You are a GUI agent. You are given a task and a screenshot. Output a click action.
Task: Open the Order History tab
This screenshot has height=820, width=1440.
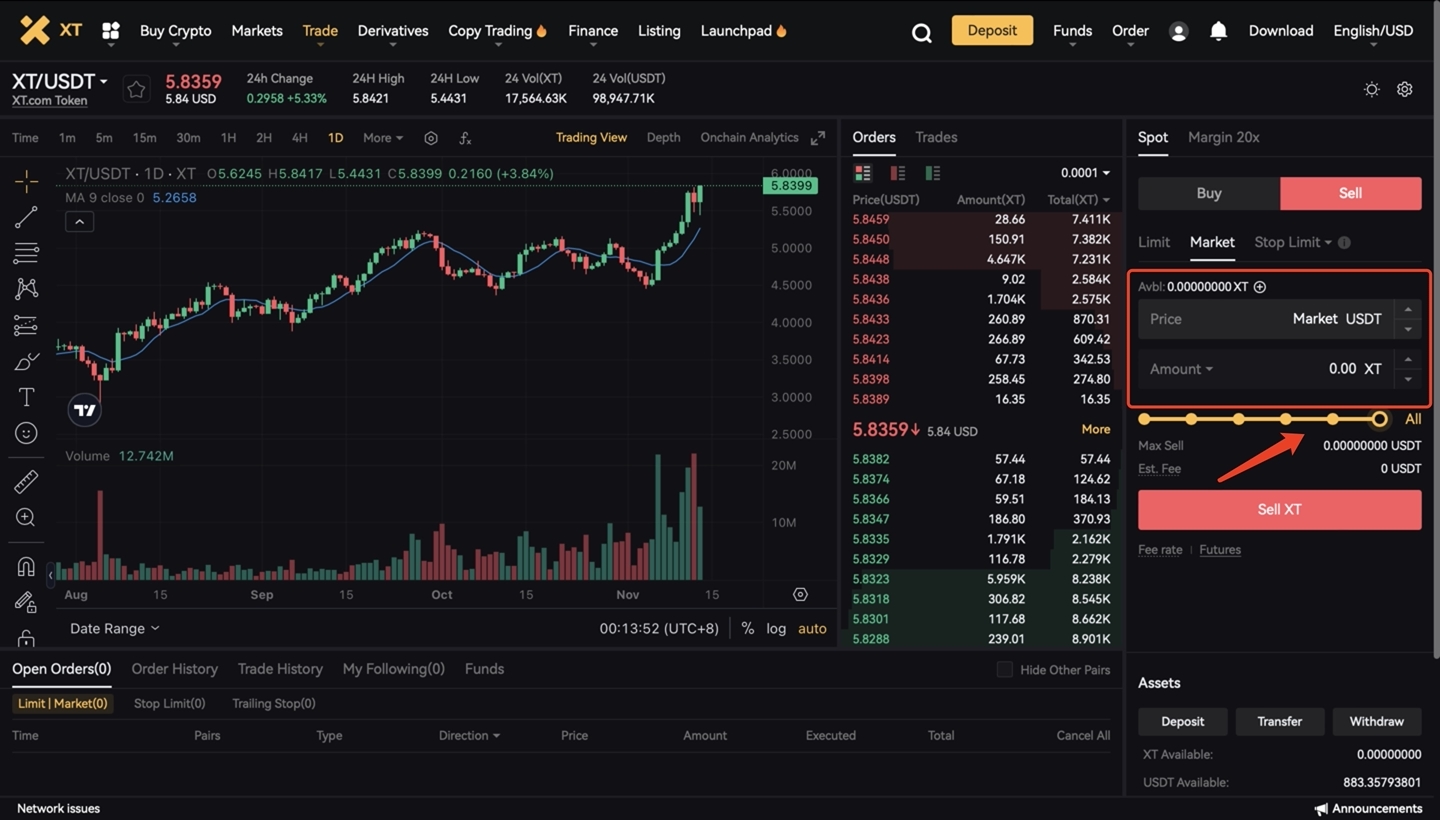click(174, 669)
